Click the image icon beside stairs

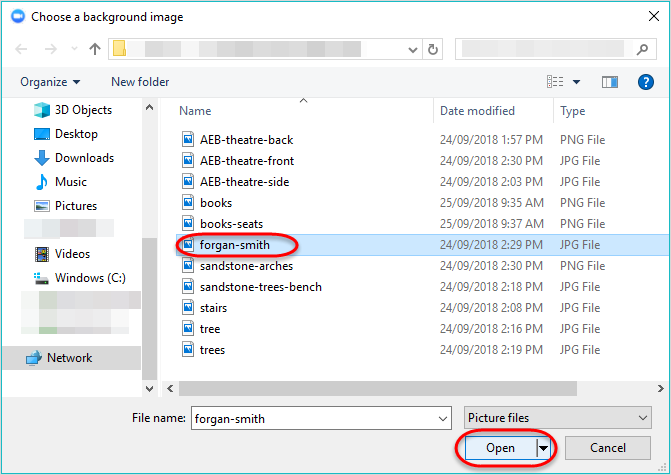tap(188, 307)
